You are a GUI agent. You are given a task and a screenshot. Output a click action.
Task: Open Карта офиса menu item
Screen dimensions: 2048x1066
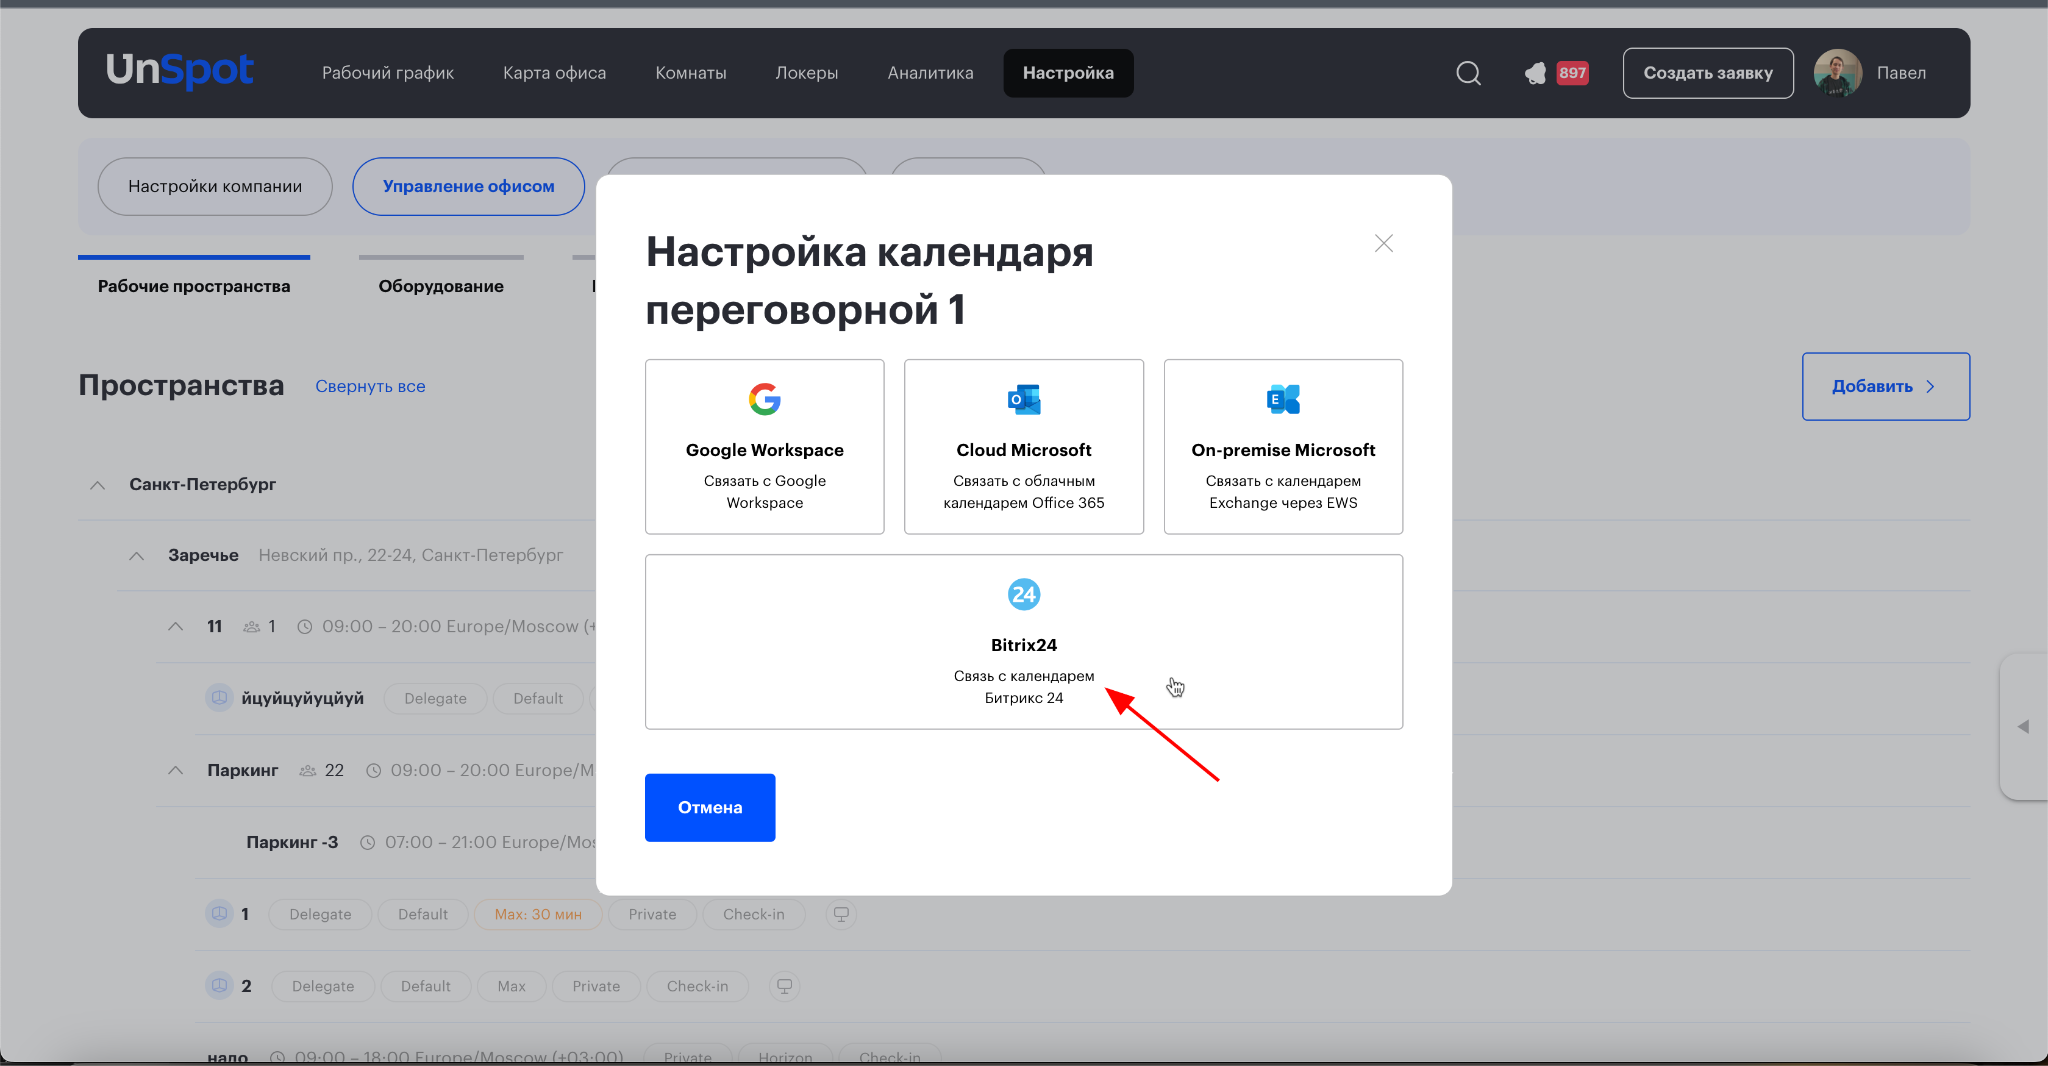click(555, 73)
